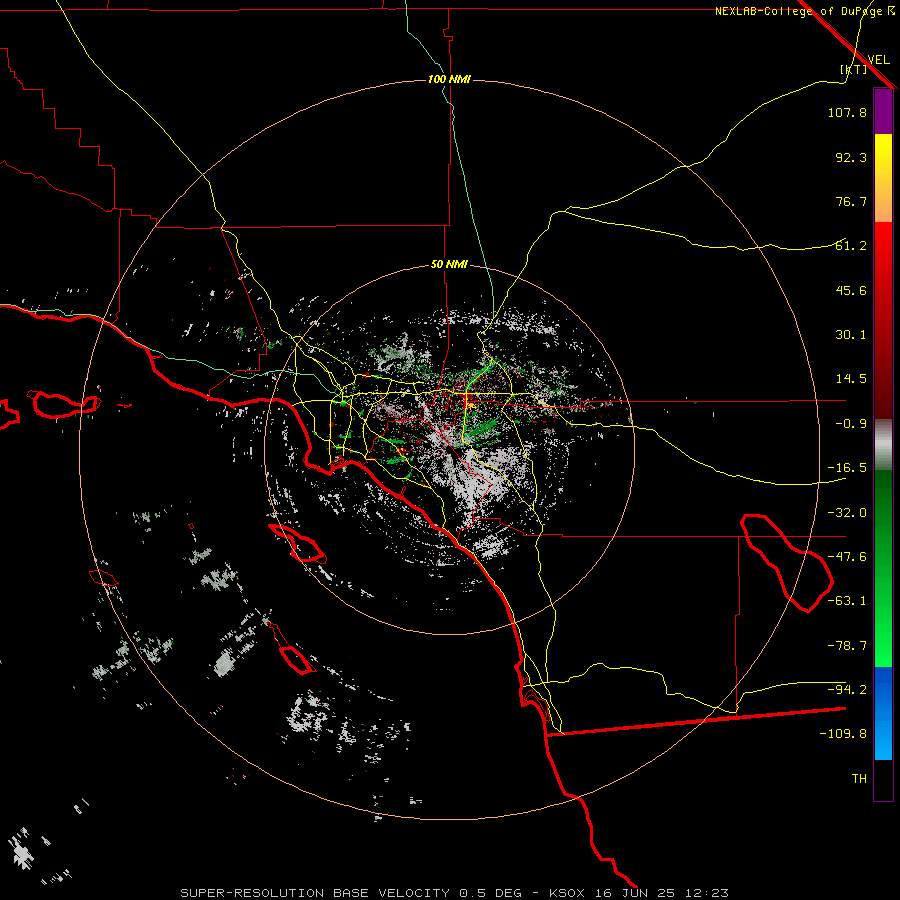Click the 76.7 velocity scale value
Screen dimensions: 900x900
(x=851, y=201)
